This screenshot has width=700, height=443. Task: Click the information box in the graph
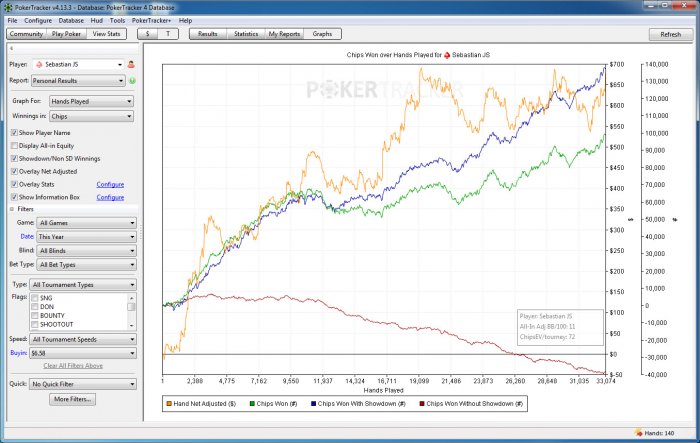coord(560,327)
